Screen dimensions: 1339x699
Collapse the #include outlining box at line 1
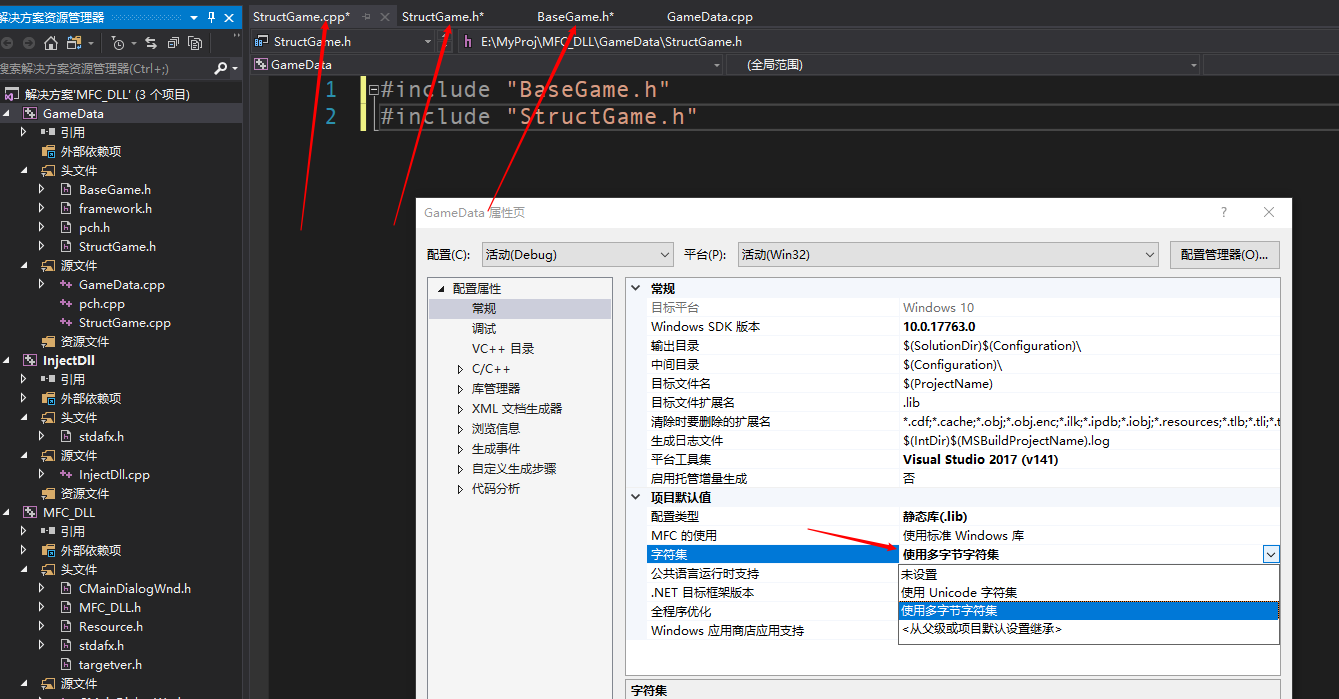[x=374, y=90]
